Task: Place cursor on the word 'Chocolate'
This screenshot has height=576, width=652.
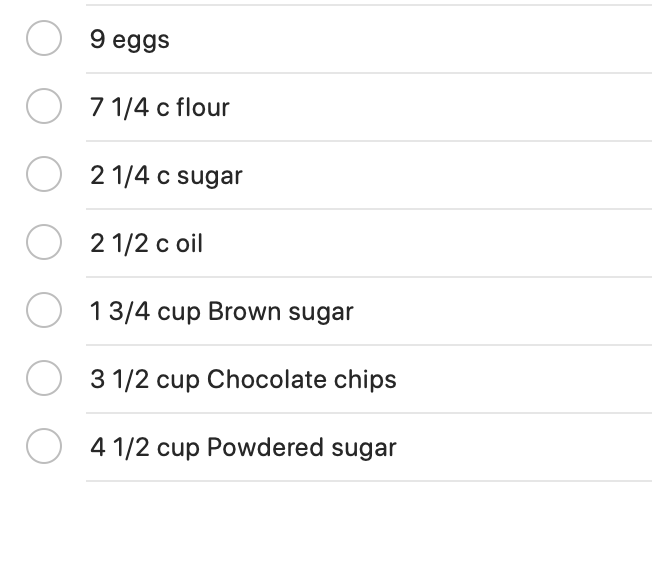Action: 267,379
